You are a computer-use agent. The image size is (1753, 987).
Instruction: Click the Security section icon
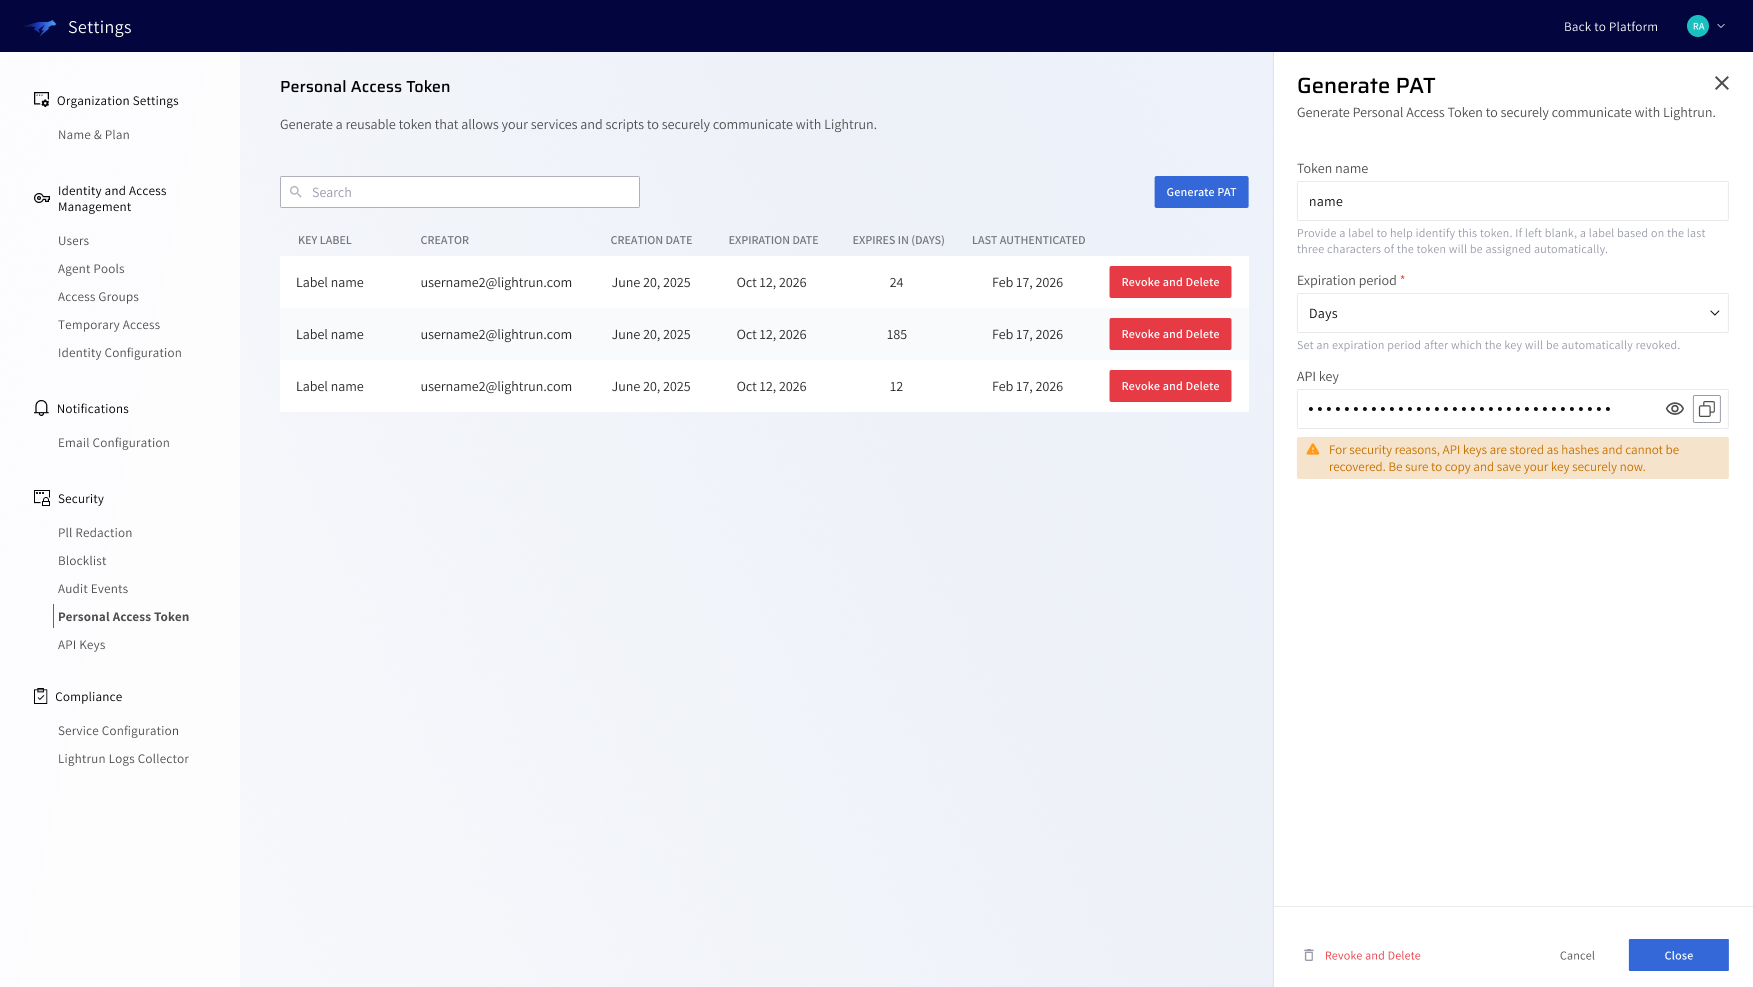pyautogui.click(x=41, y=498)
